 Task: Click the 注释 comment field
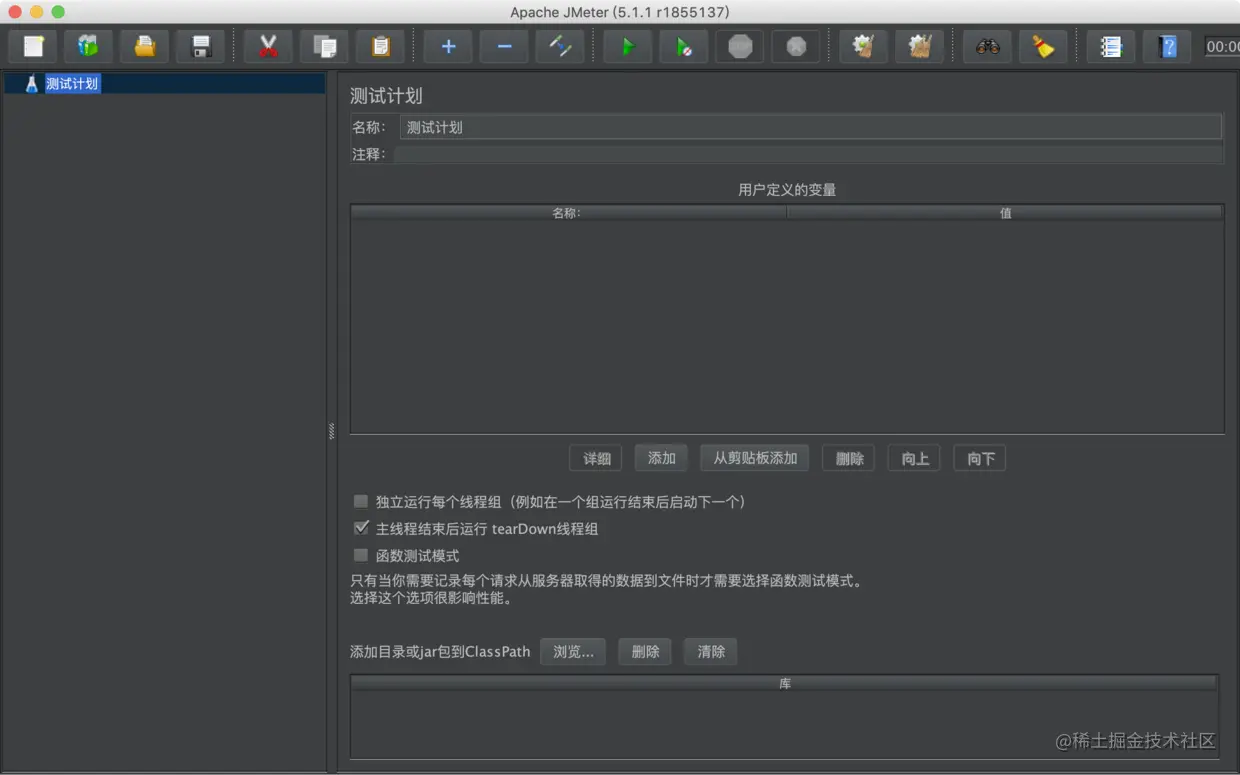808,154
